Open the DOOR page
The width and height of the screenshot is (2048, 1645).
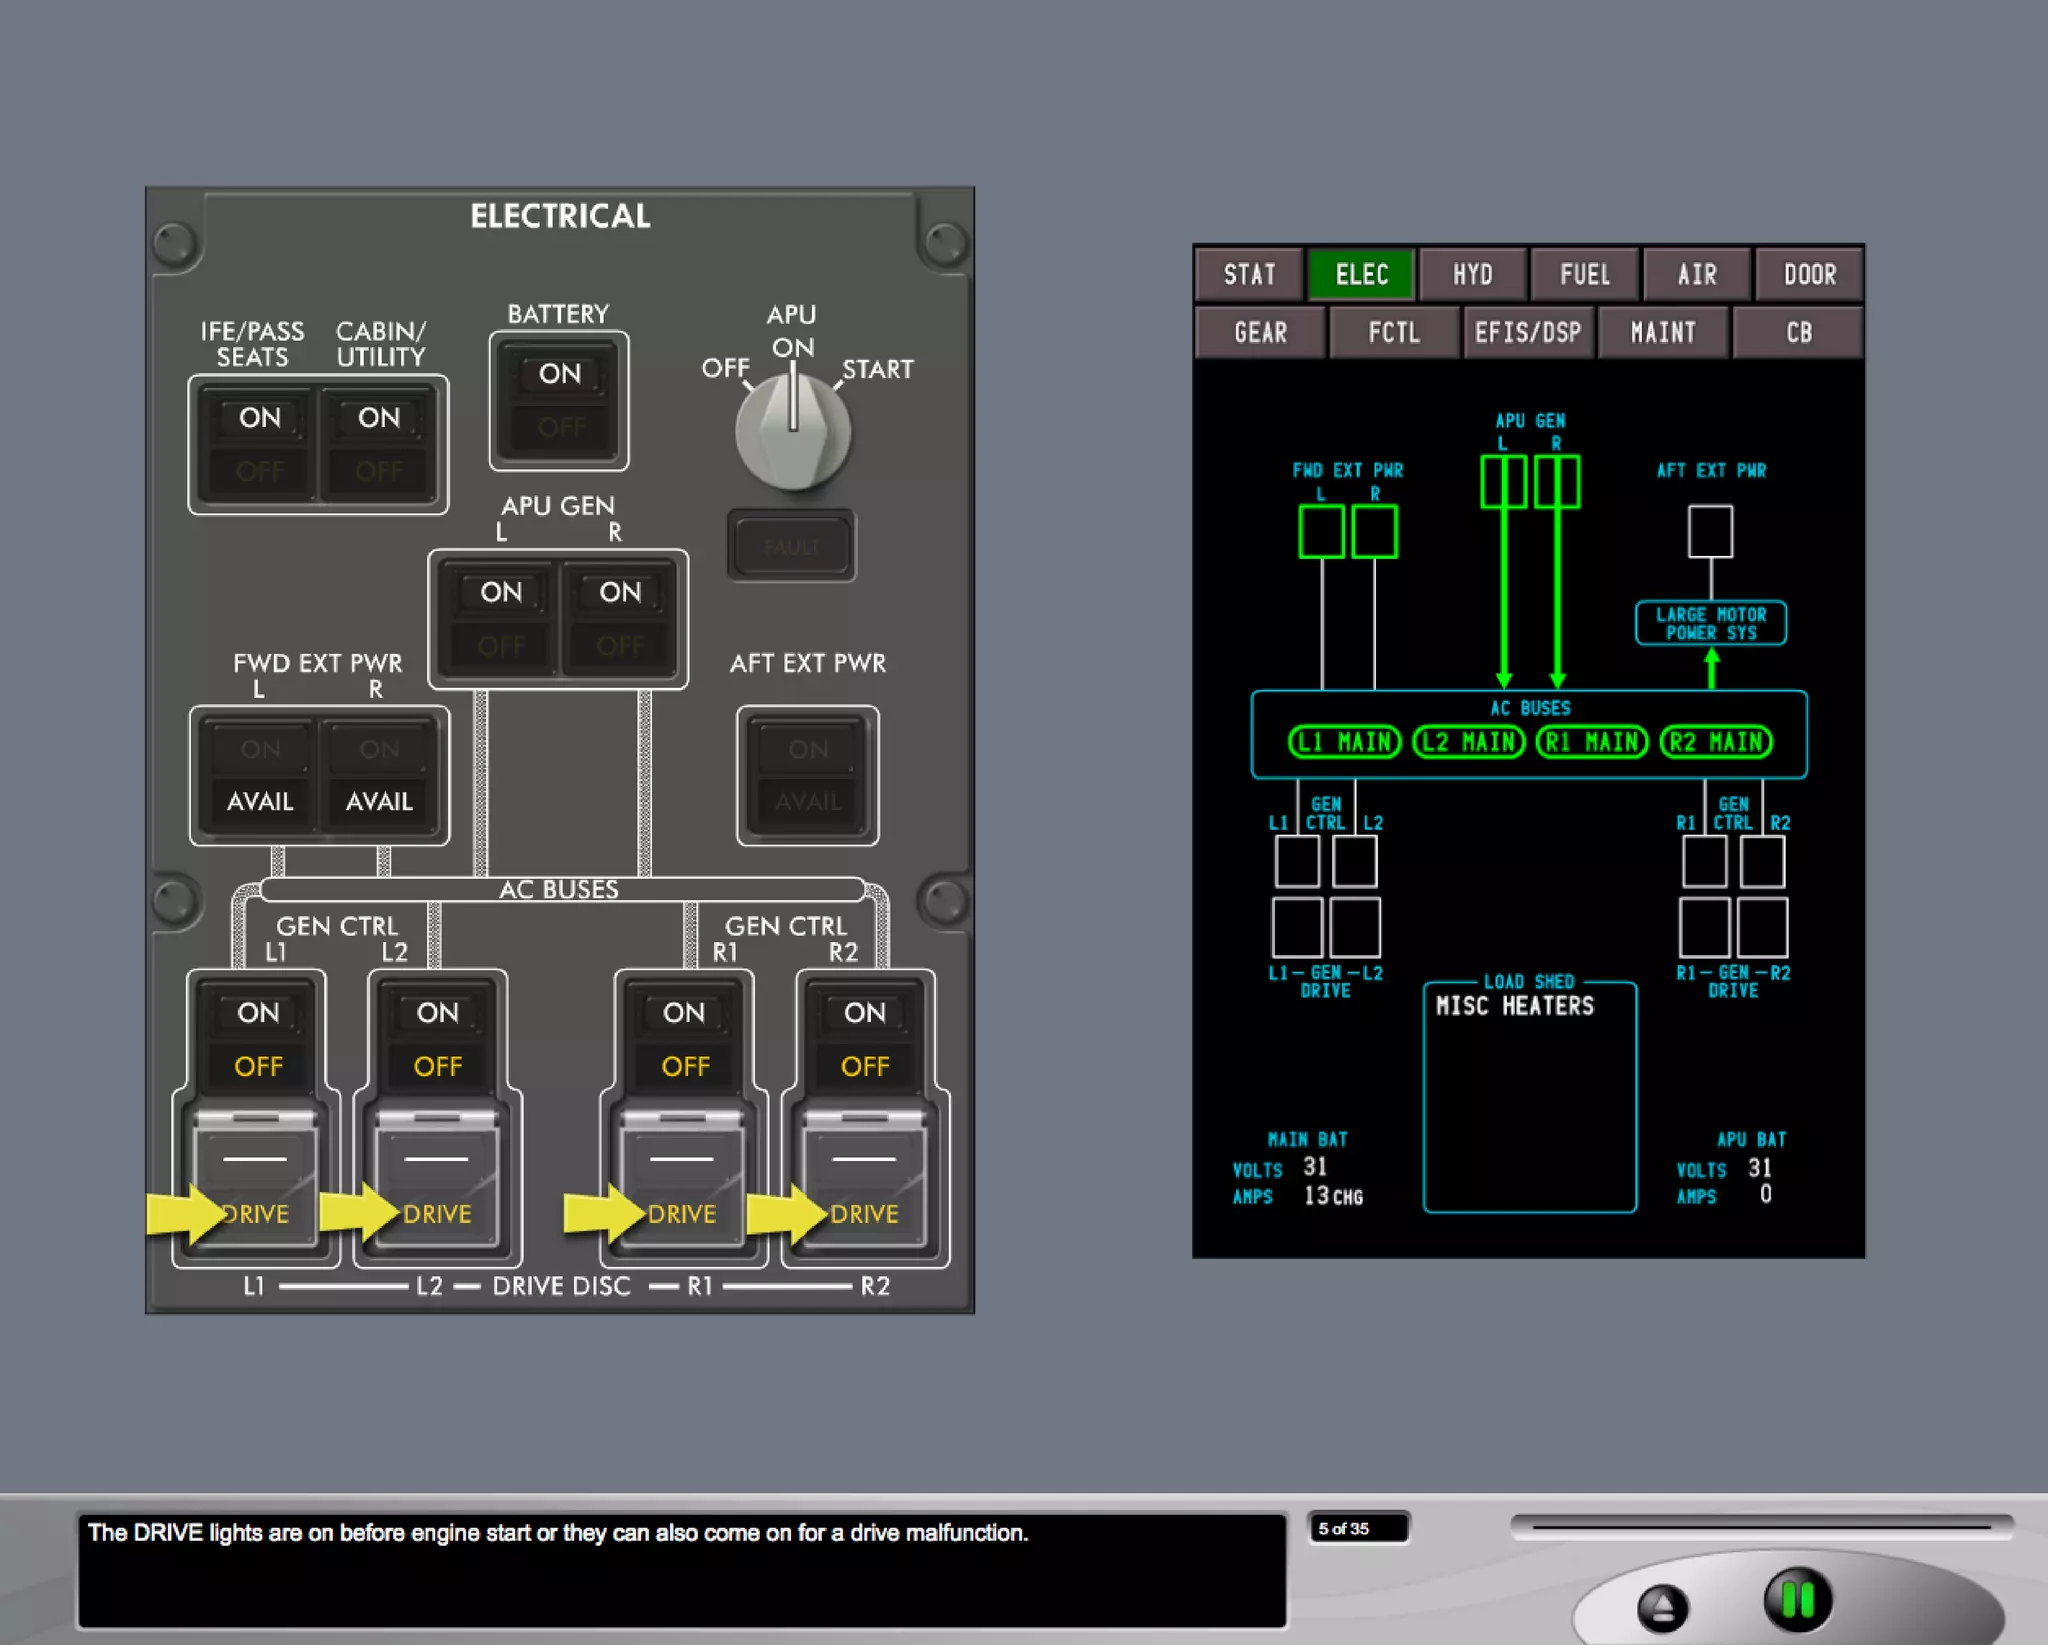(1809, 274)
